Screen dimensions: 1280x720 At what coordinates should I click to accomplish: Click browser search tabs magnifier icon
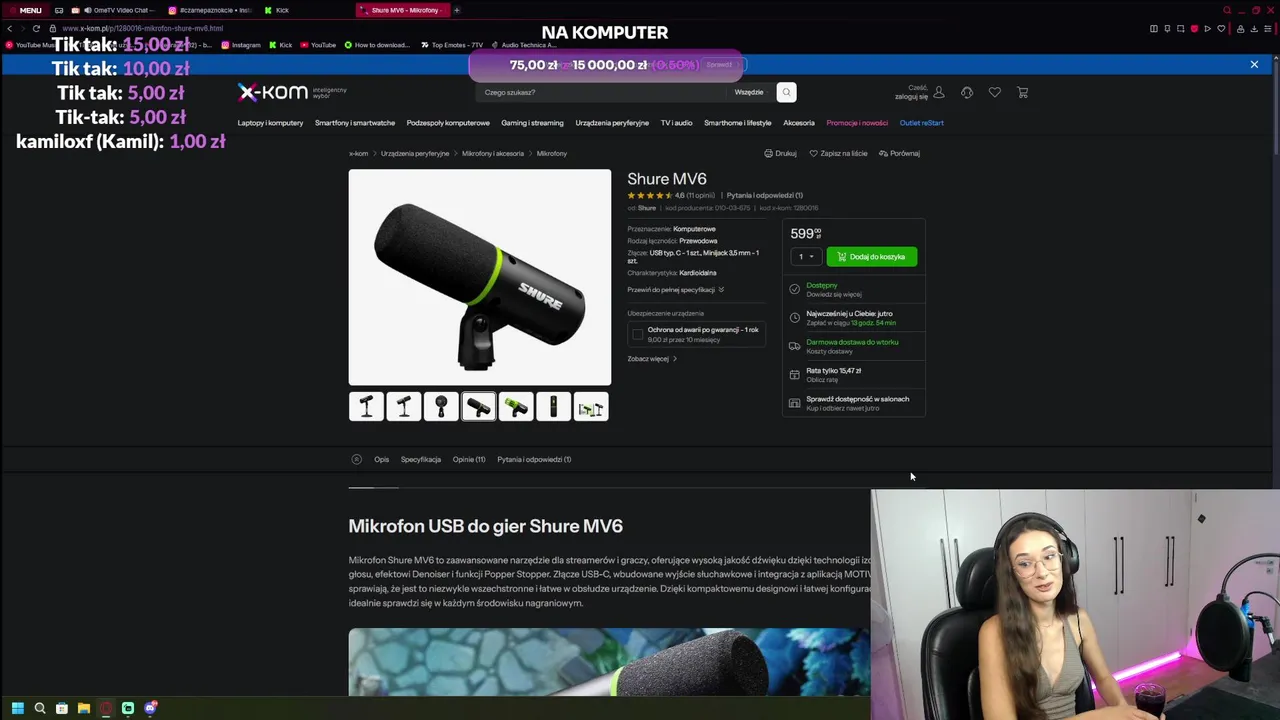tap(1227, 10)
